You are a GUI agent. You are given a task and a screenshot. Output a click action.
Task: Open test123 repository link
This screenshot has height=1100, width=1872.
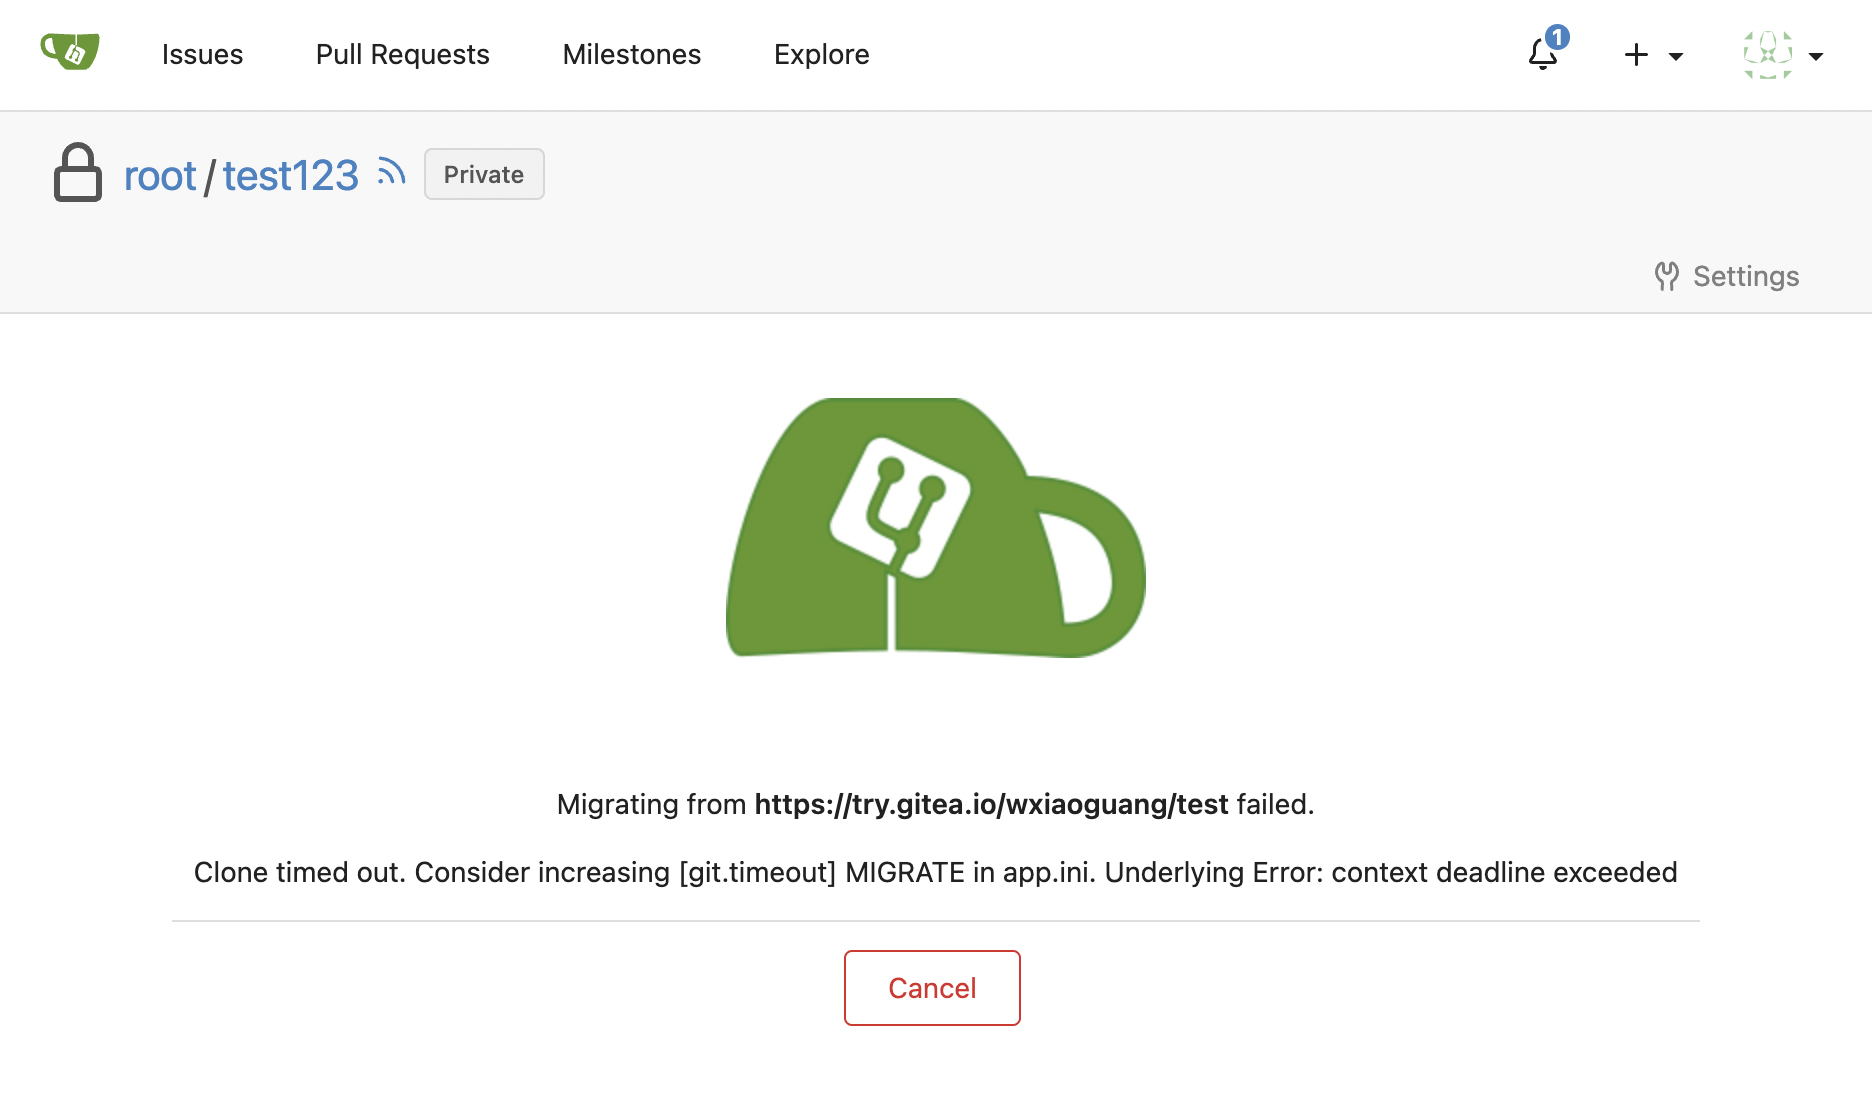pos(290,176)
